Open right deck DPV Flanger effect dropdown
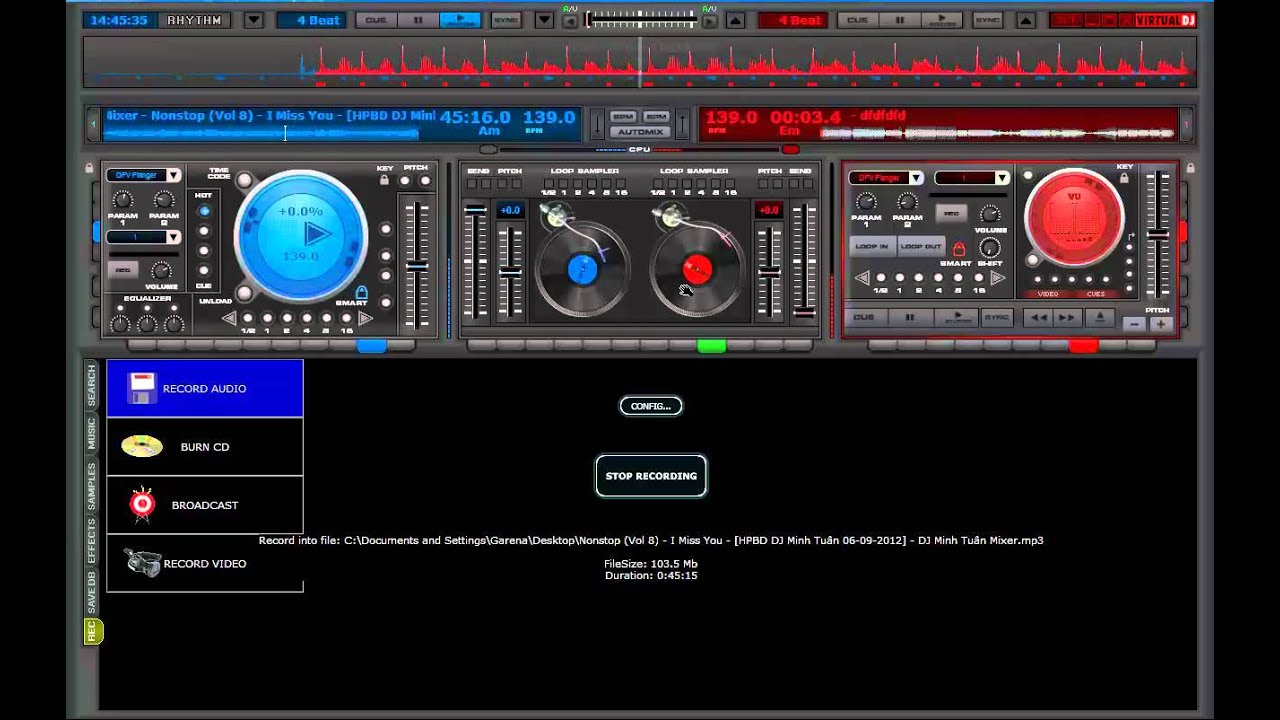Image resolution: width=1280 pixels, height=720 pixels. point(915,178)
